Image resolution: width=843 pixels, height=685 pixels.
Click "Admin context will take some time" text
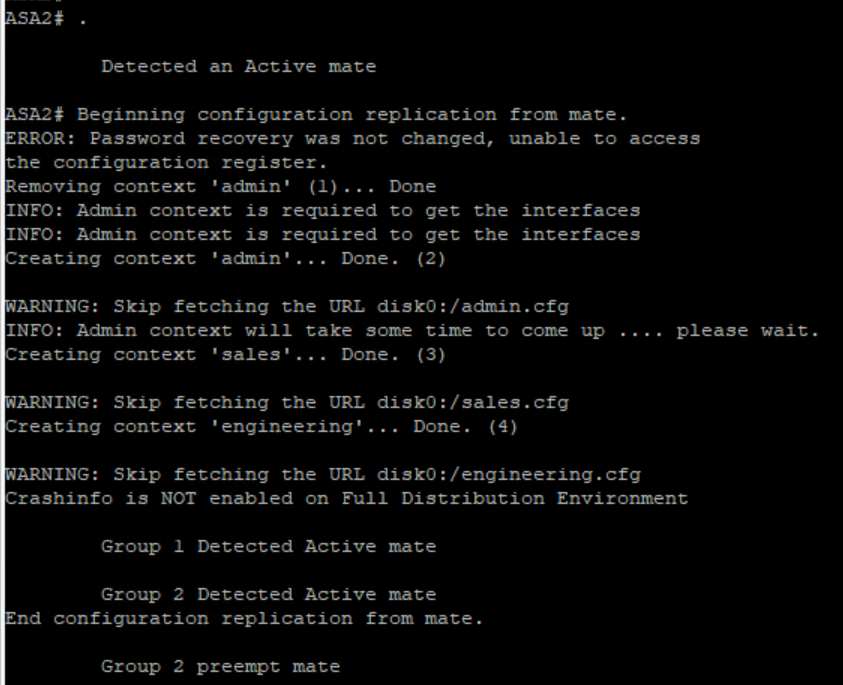pos(300,331)
